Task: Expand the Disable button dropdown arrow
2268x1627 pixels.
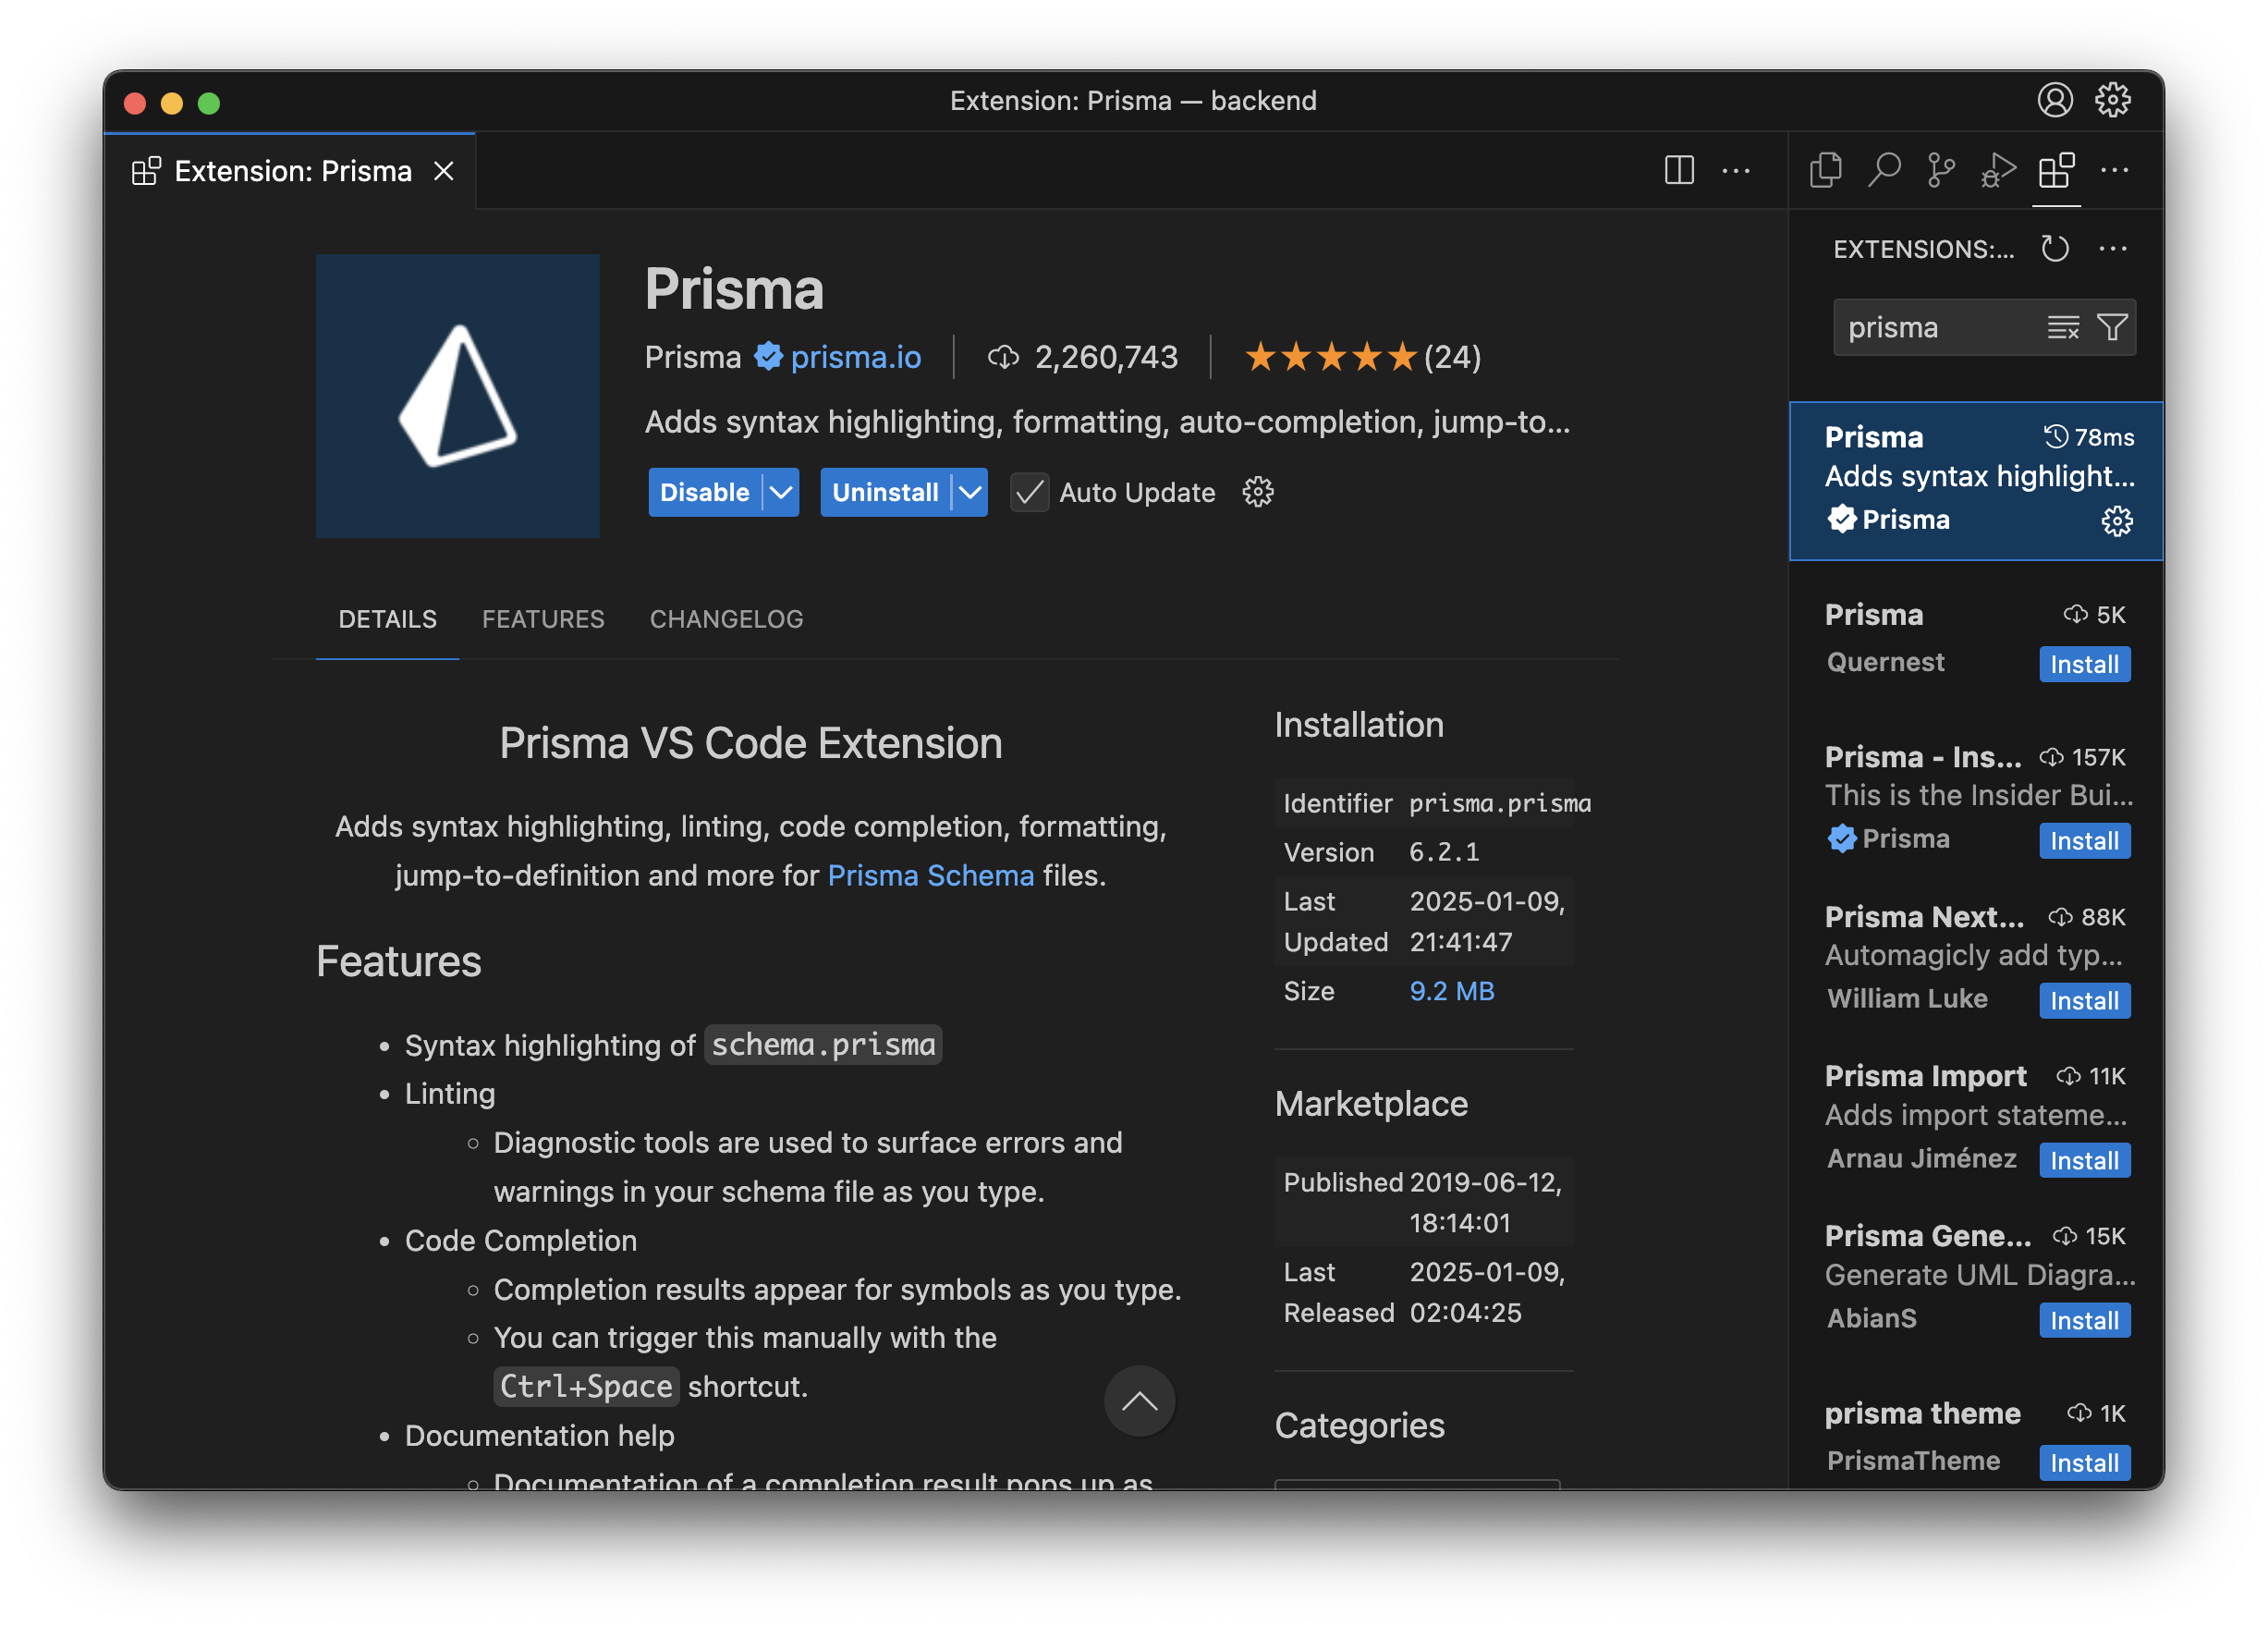Action: [x=781, y=492]
